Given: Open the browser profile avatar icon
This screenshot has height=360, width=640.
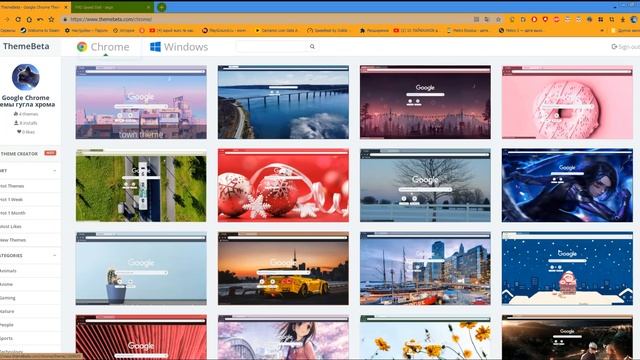Looking at the screenshot, I should (x=634, y=19).
